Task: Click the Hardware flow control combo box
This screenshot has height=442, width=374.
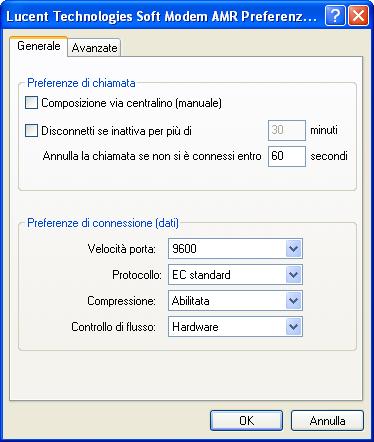Action: tap(235, 327)
